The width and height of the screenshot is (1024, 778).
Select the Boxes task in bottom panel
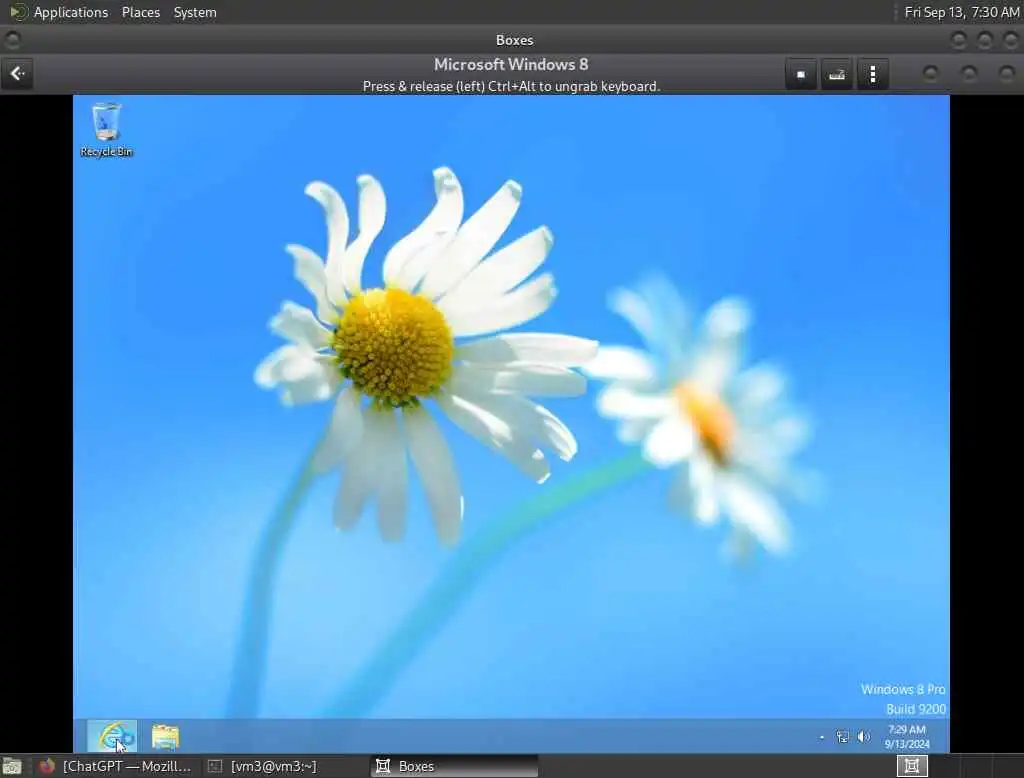click(x=455, y=766)
